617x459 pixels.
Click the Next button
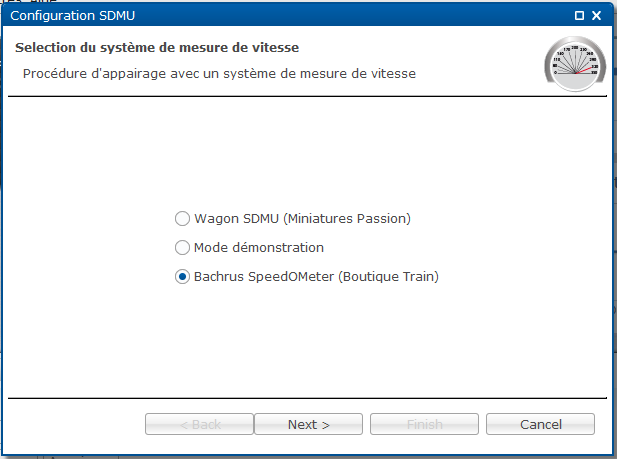point(308,424)
